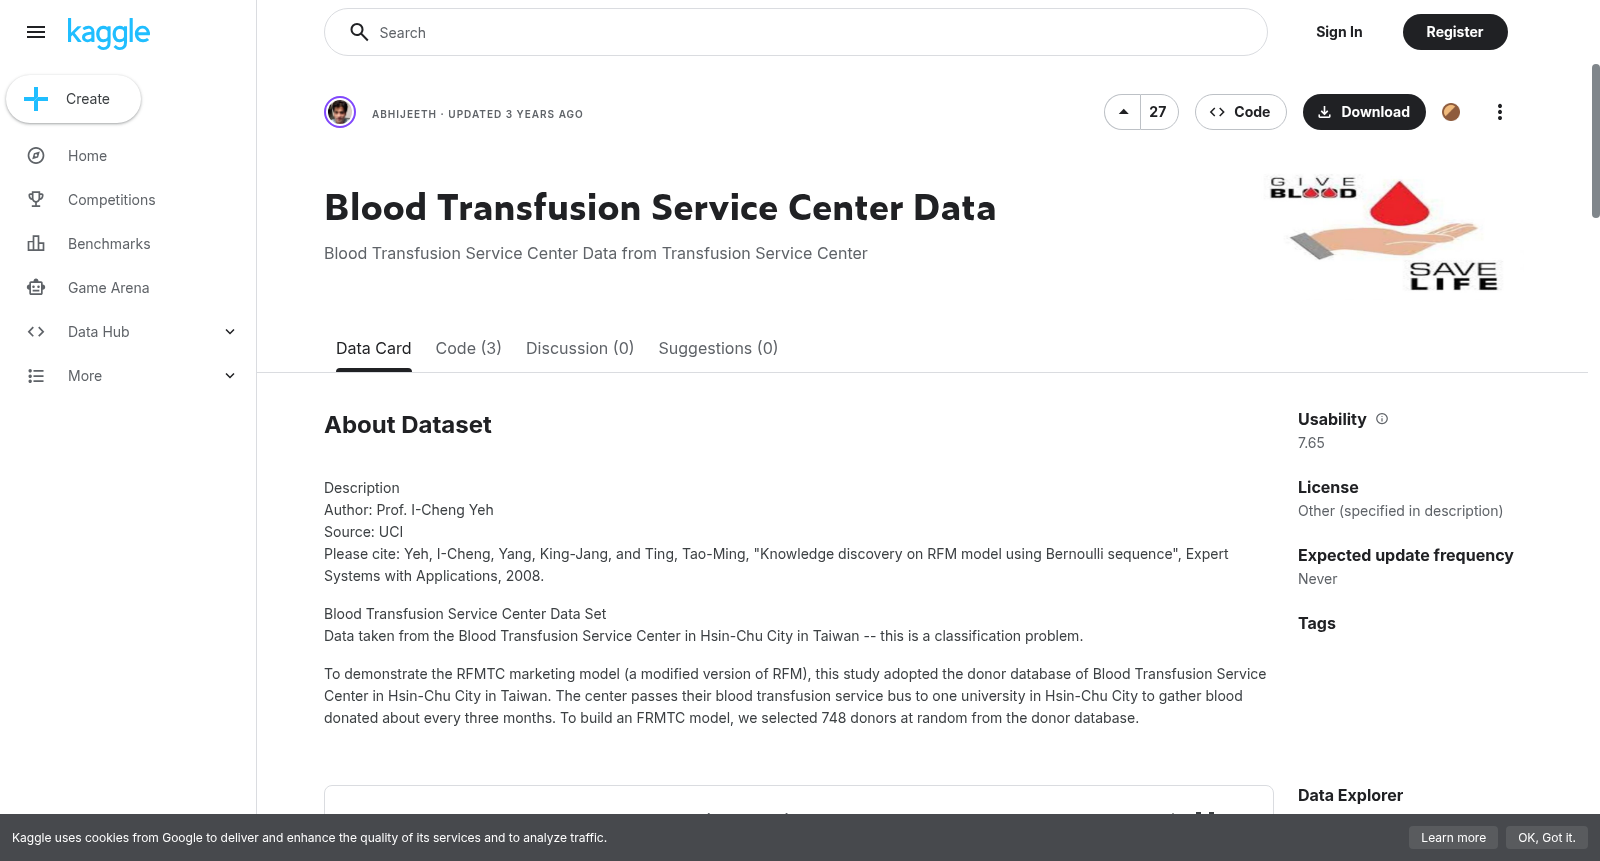The width and height of the screenshot is (1600, 861).
Task: Click the Download button
Action: point(1364,112)
